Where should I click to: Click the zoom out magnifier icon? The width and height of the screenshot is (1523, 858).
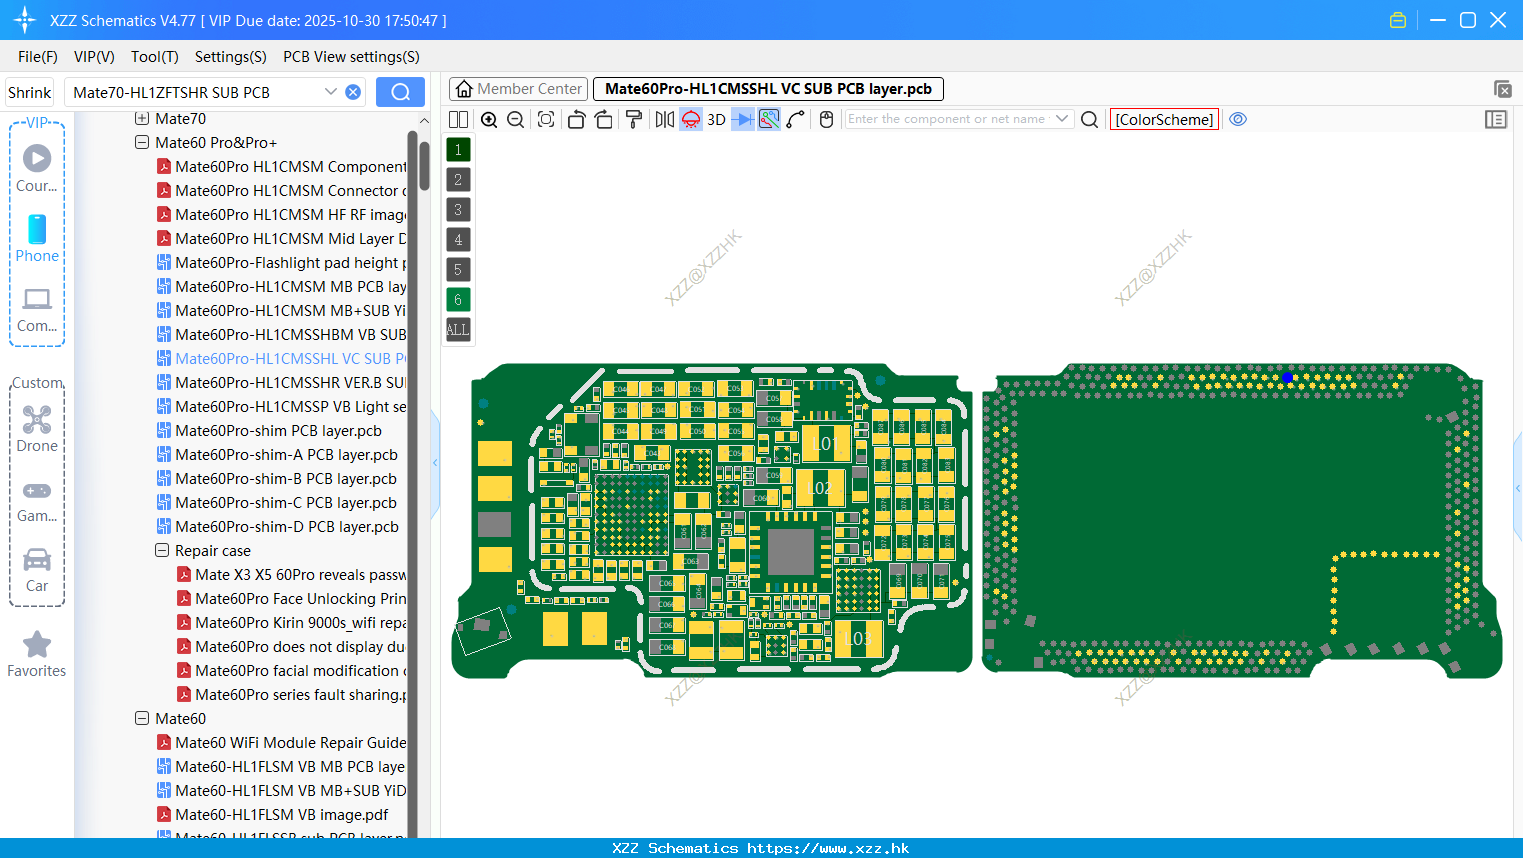coord(516,120)
